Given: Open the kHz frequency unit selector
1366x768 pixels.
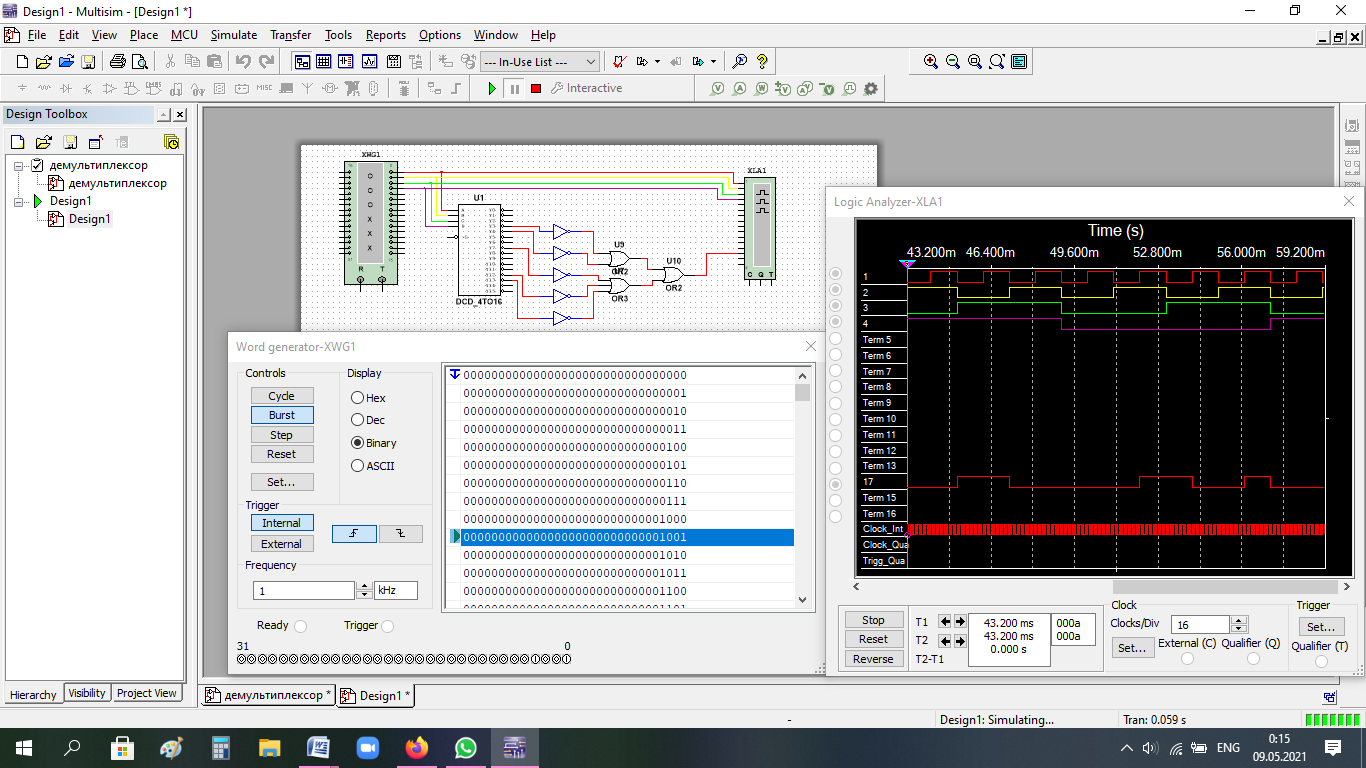Looking at the screenshot, I should pos(395,591).
